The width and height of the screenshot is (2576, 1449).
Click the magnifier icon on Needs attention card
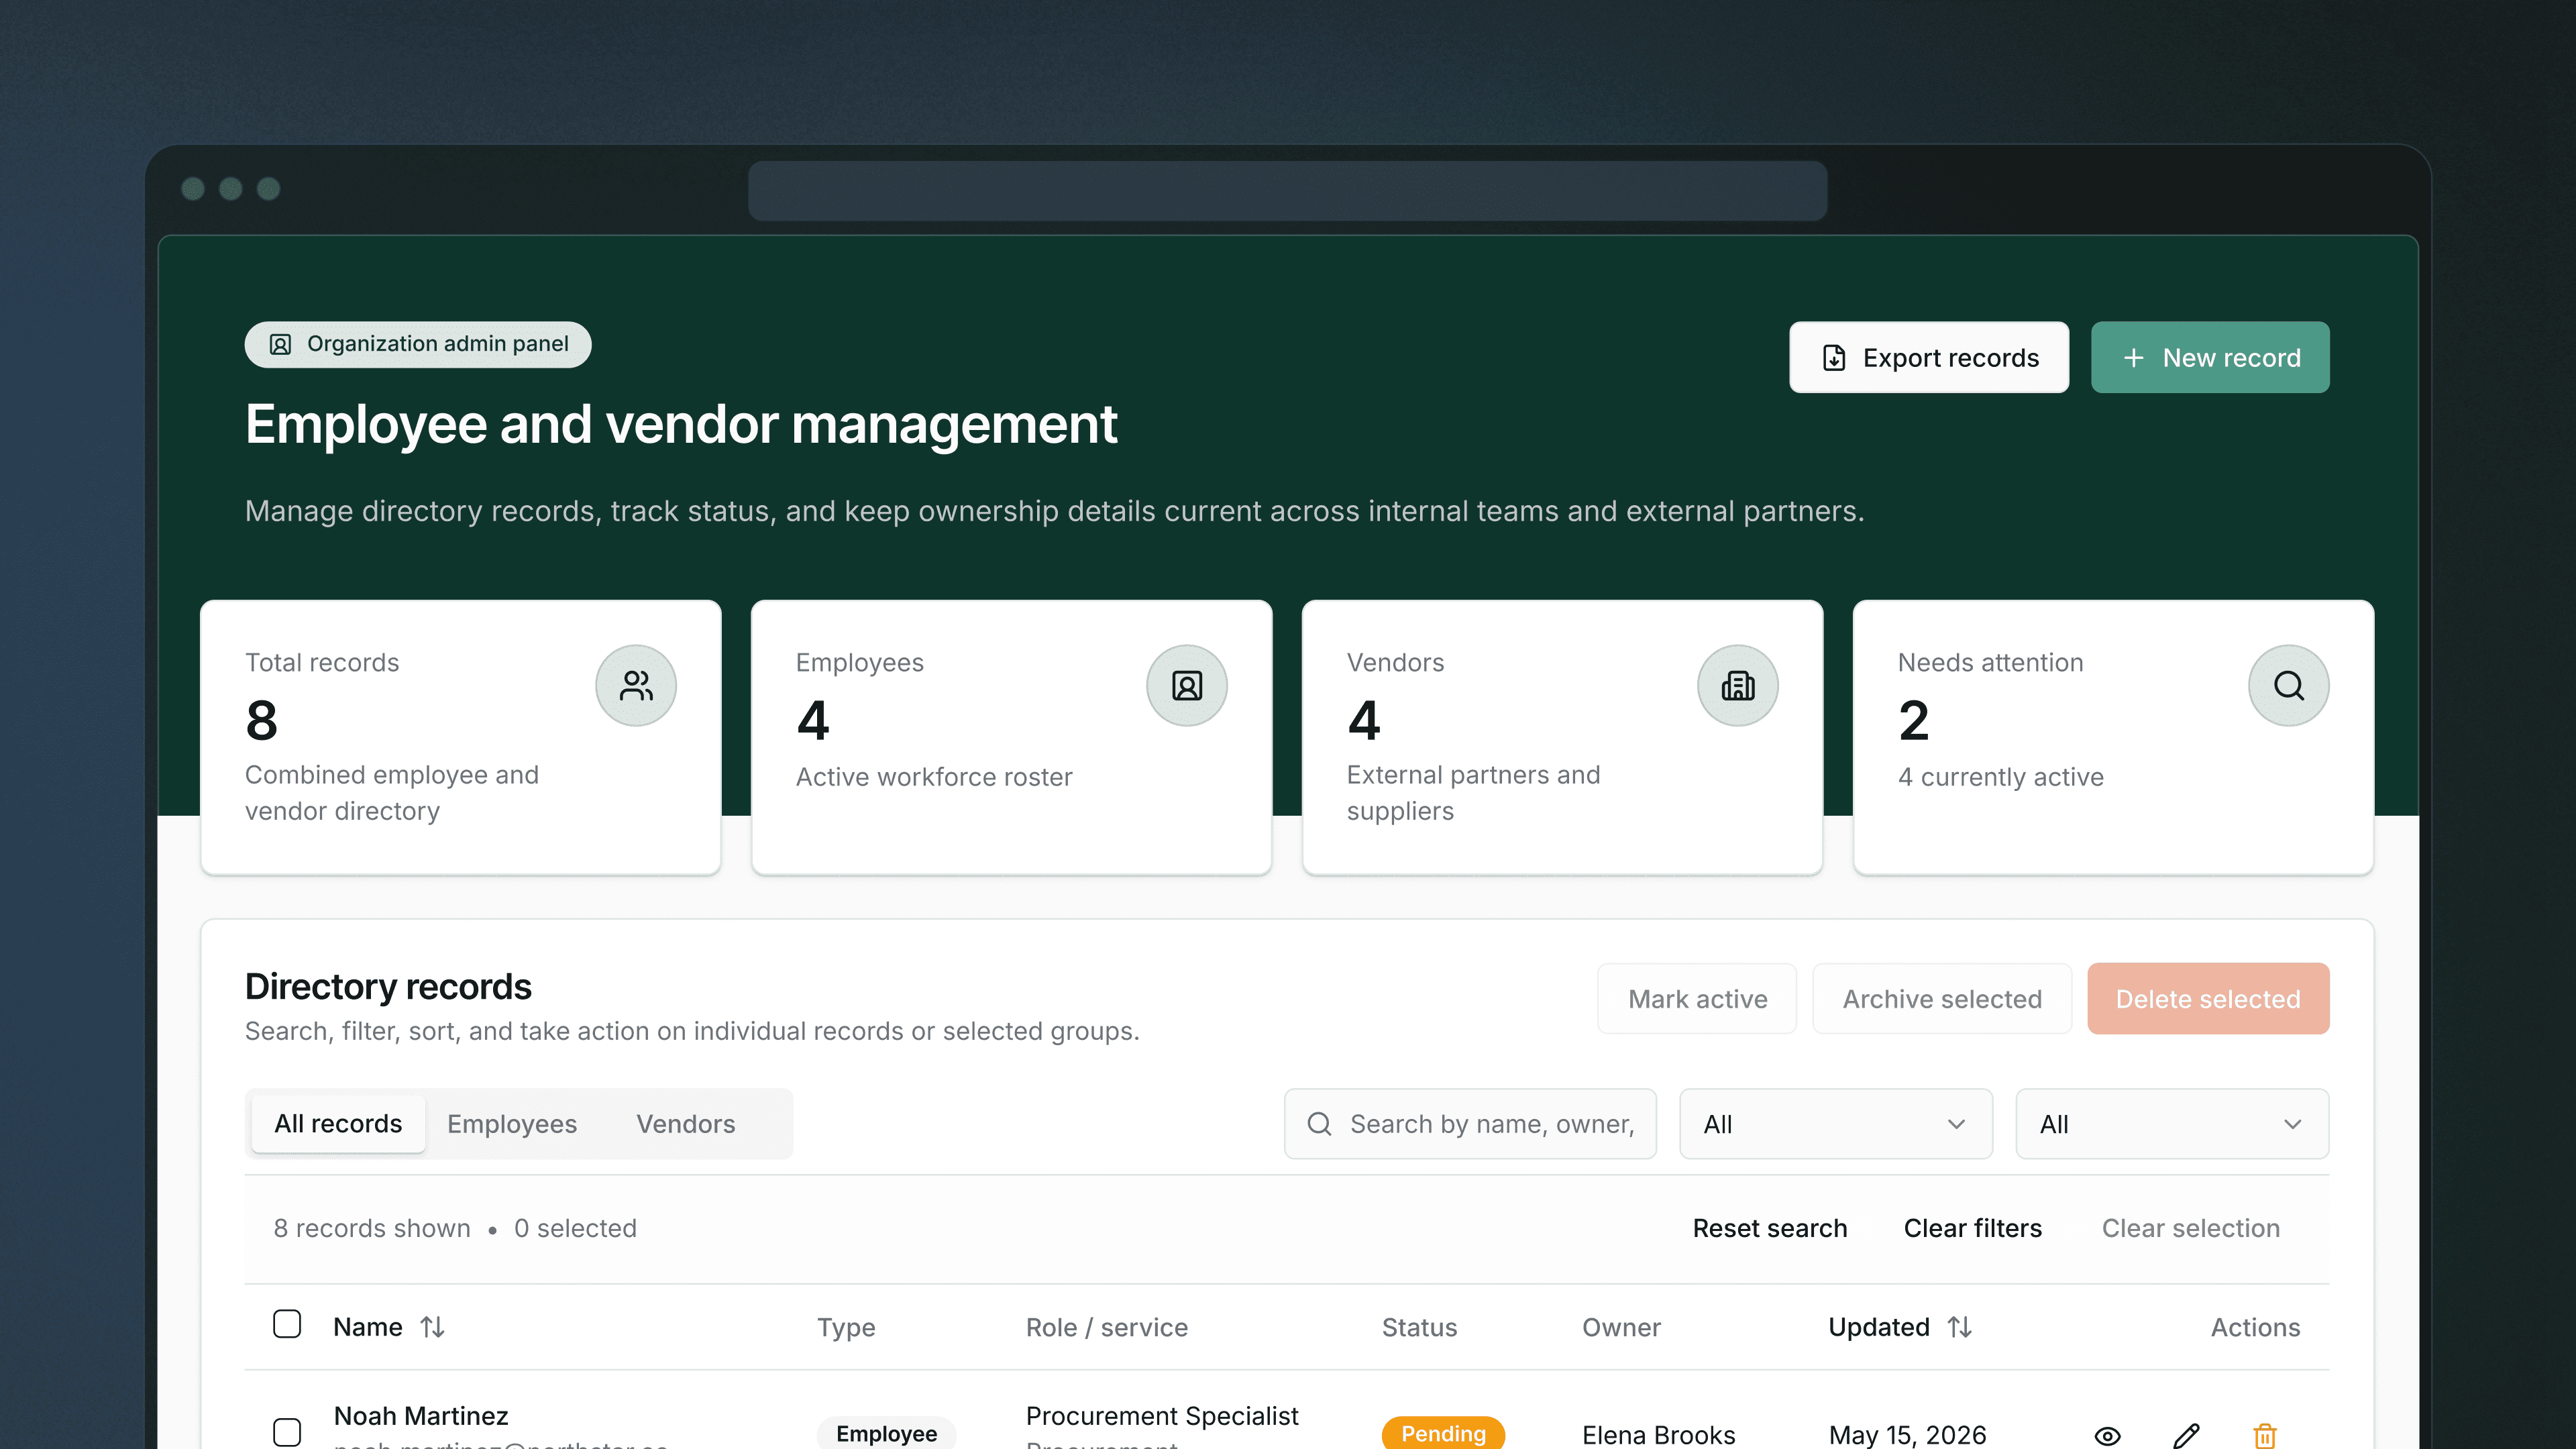click(2289, 685)
